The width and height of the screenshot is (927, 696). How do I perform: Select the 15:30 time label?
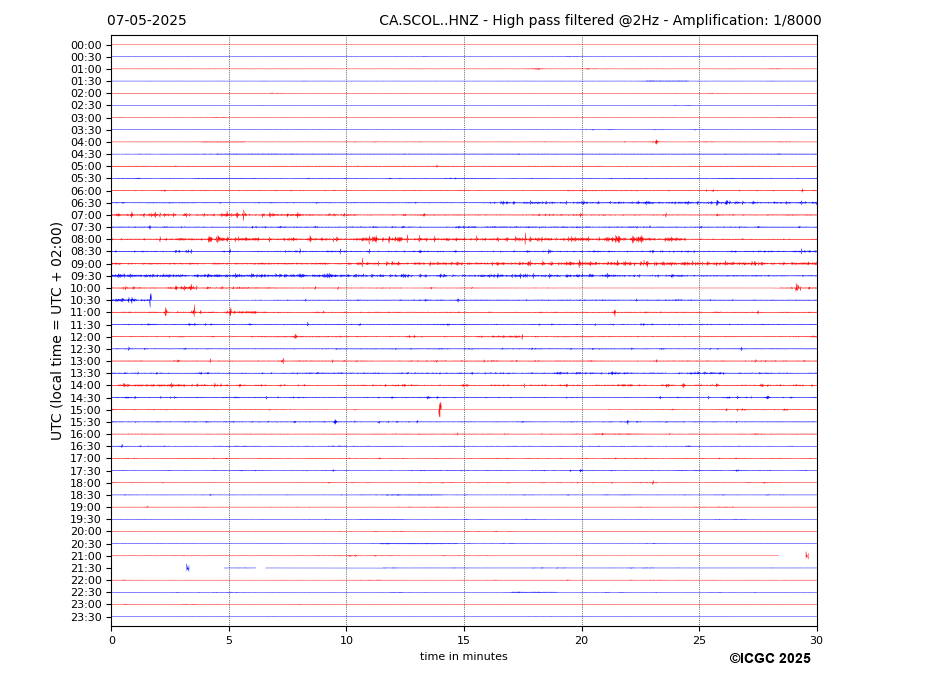tap(86, 422)
